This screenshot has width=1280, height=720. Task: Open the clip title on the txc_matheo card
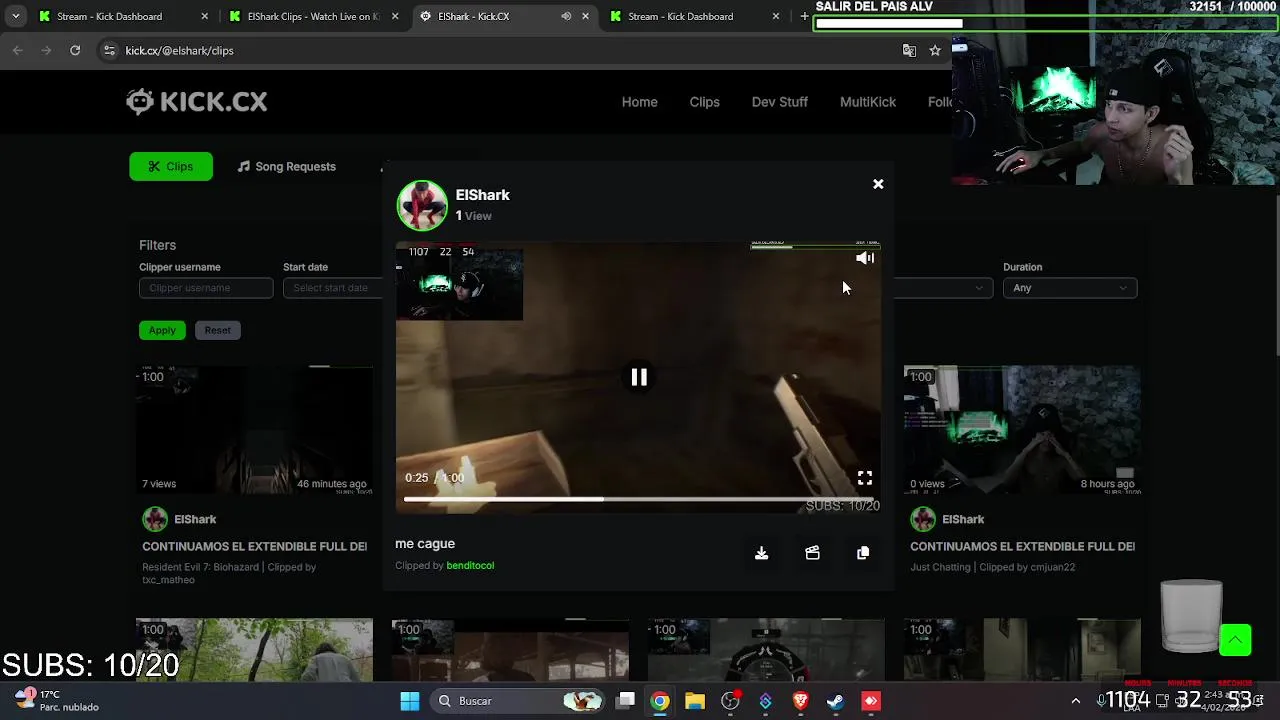point(254,547)
